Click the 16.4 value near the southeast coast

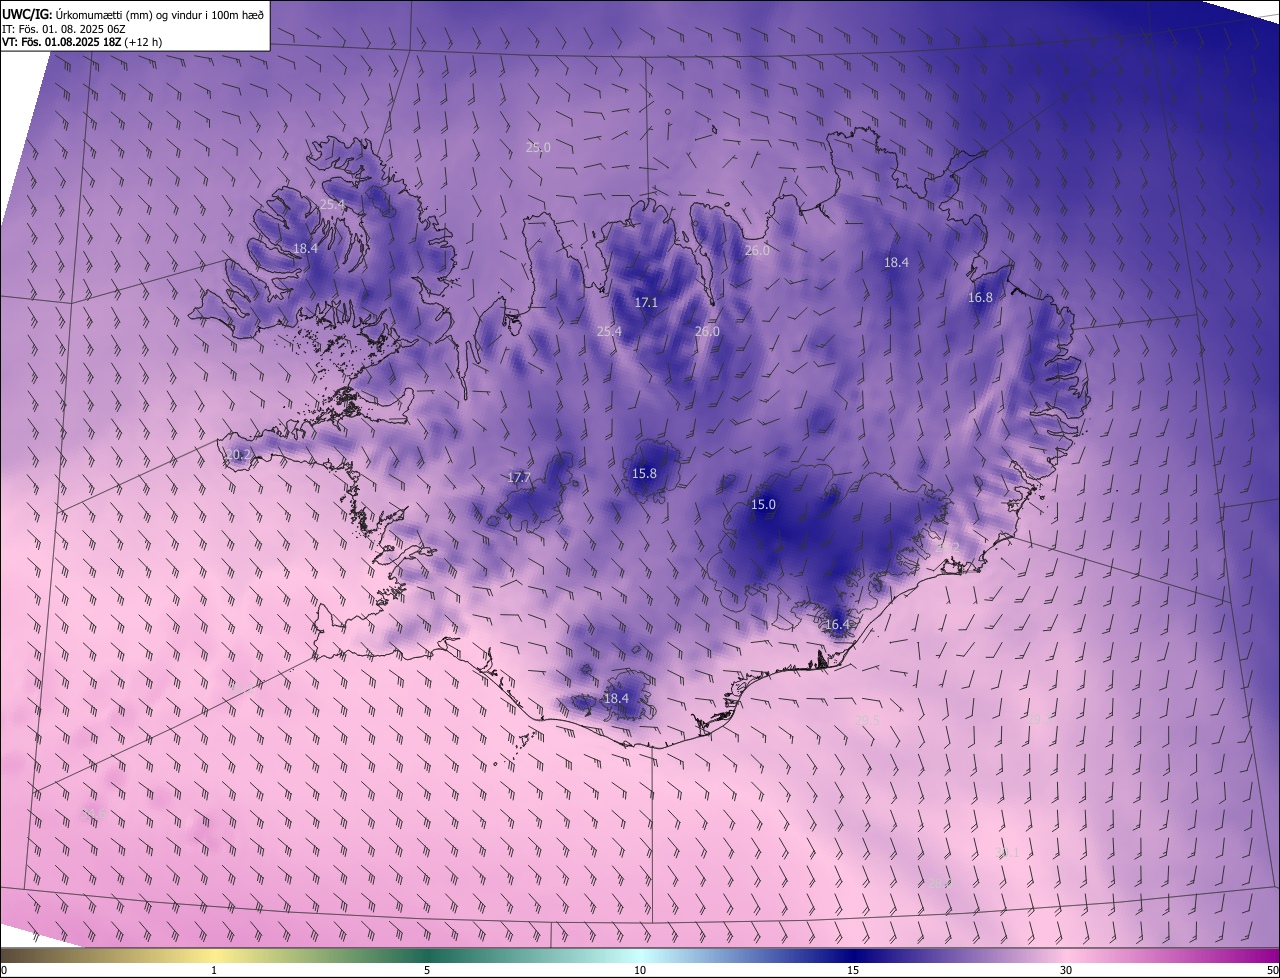(836, 624)
